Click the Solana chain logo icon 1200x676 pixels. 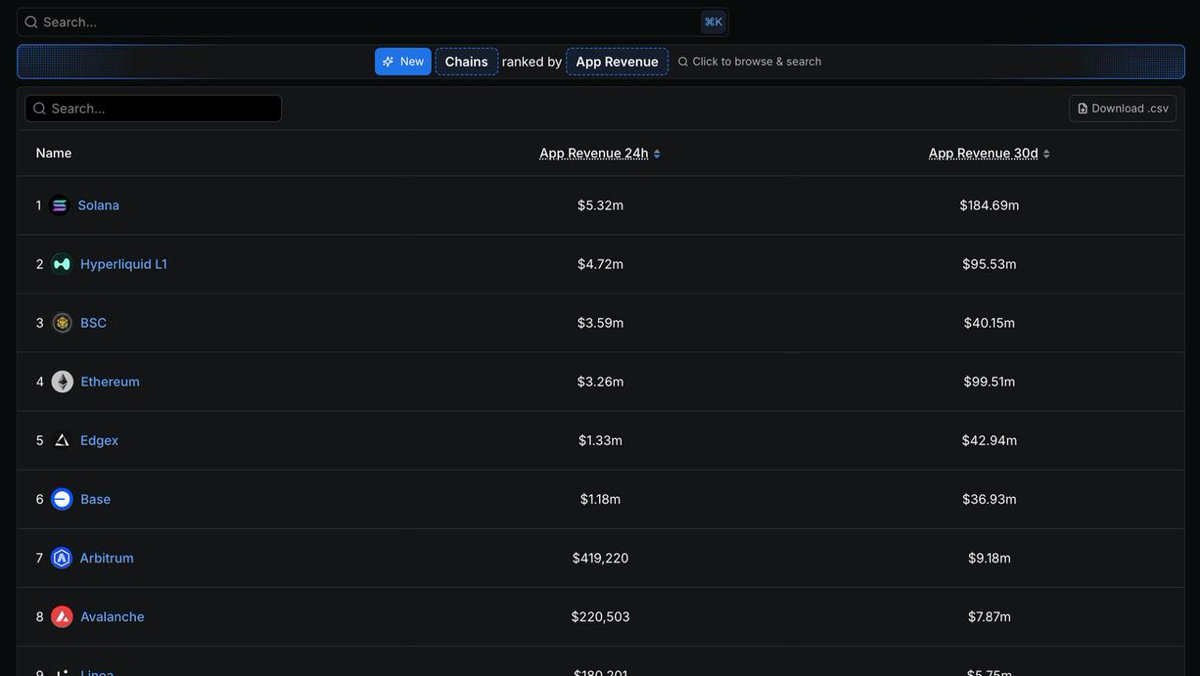(60, 205)
